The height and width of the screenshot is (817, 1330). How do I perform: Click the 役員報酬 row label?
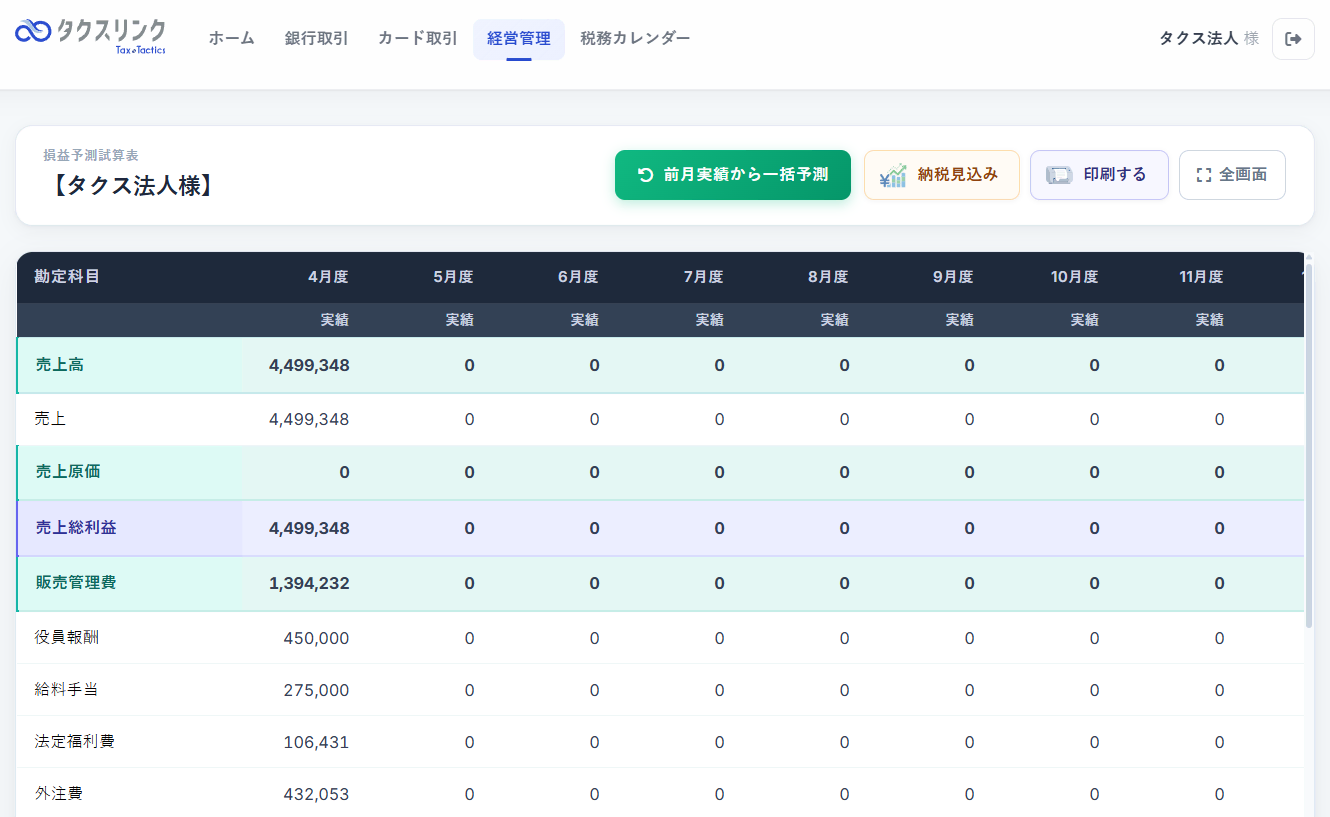tap(66, 638)
